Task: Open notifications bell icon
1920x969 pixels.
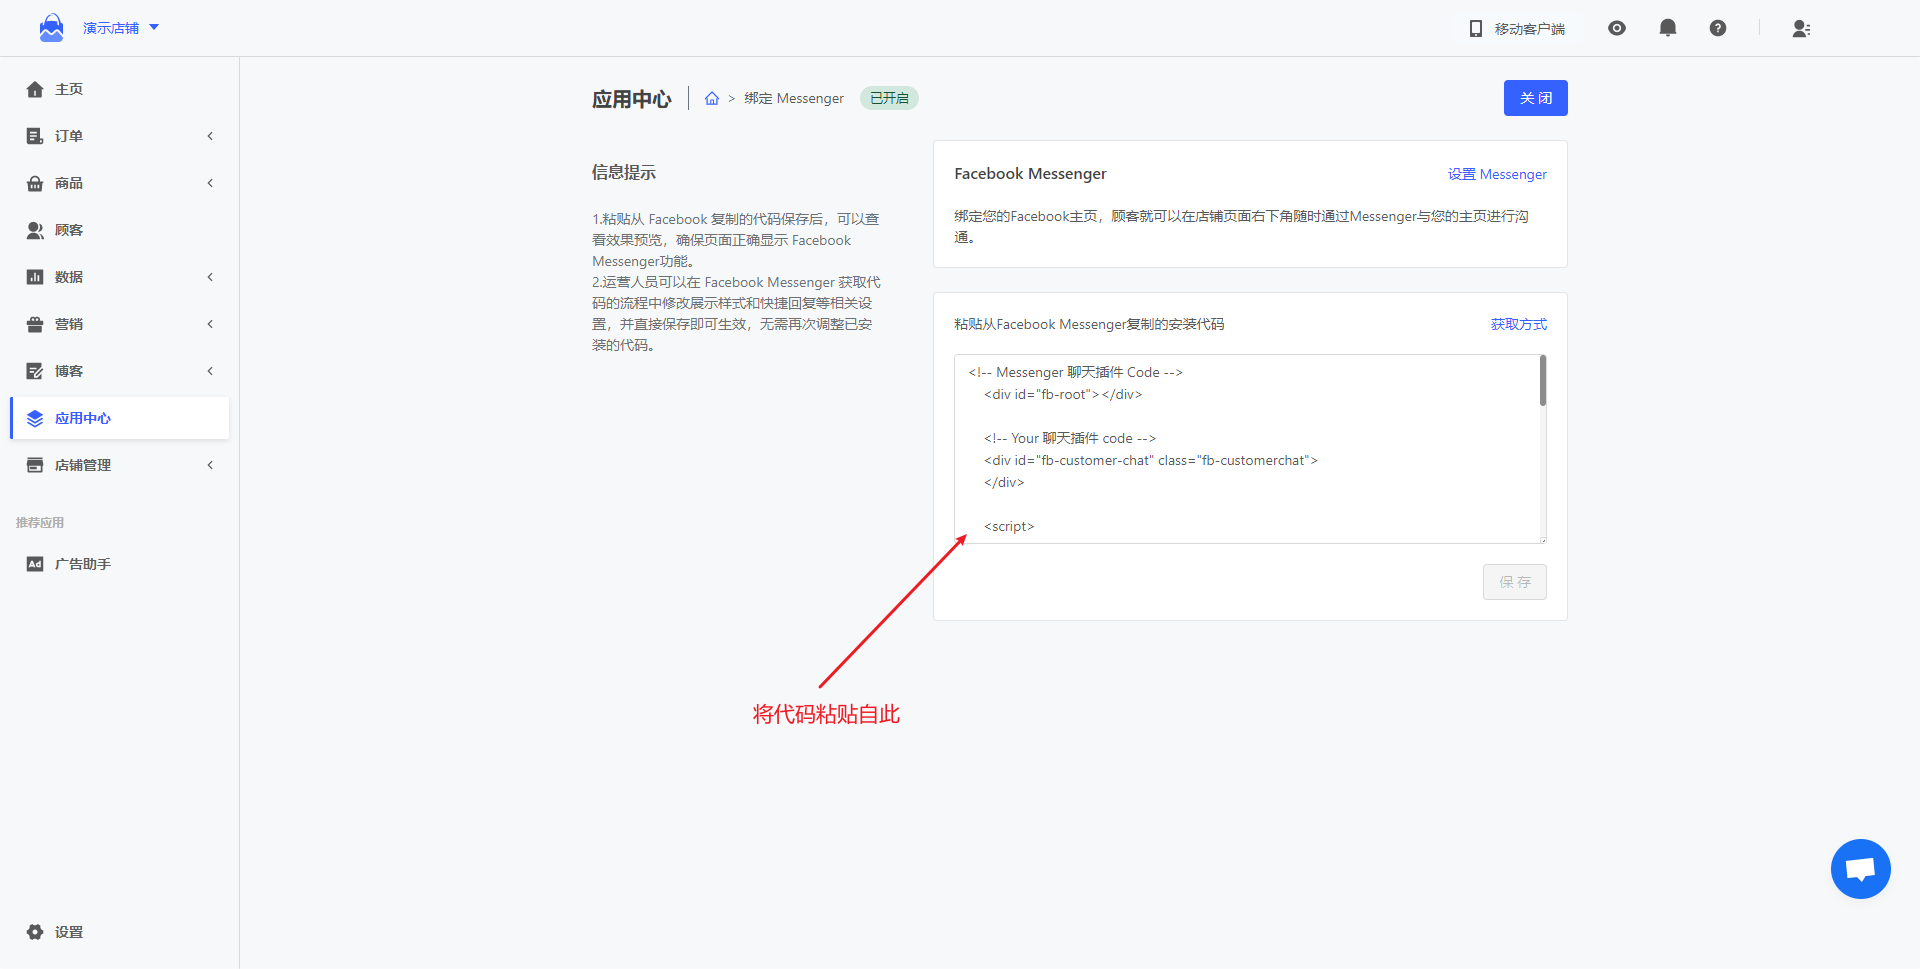Action: pyautogui.click(x=1668, y=28)
